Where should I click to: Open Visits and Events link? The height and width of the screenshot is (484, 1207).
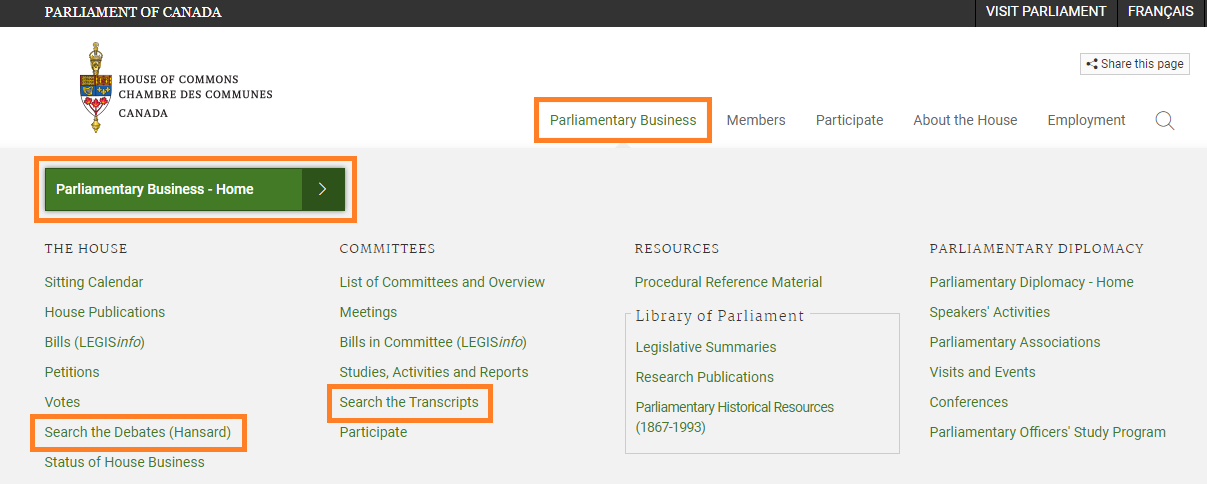pyautogui.click(x=982, y=372)
